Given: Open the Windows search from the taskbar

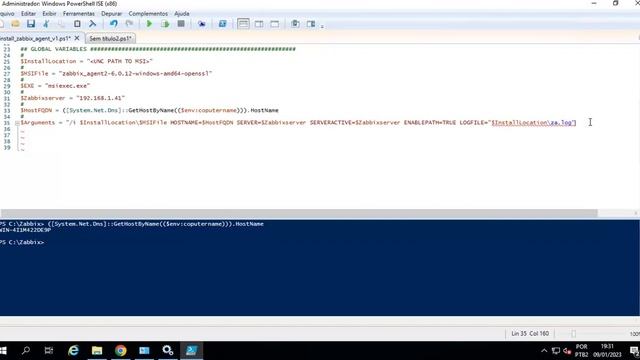Looking at the screenshot, I should click(26, 351).
